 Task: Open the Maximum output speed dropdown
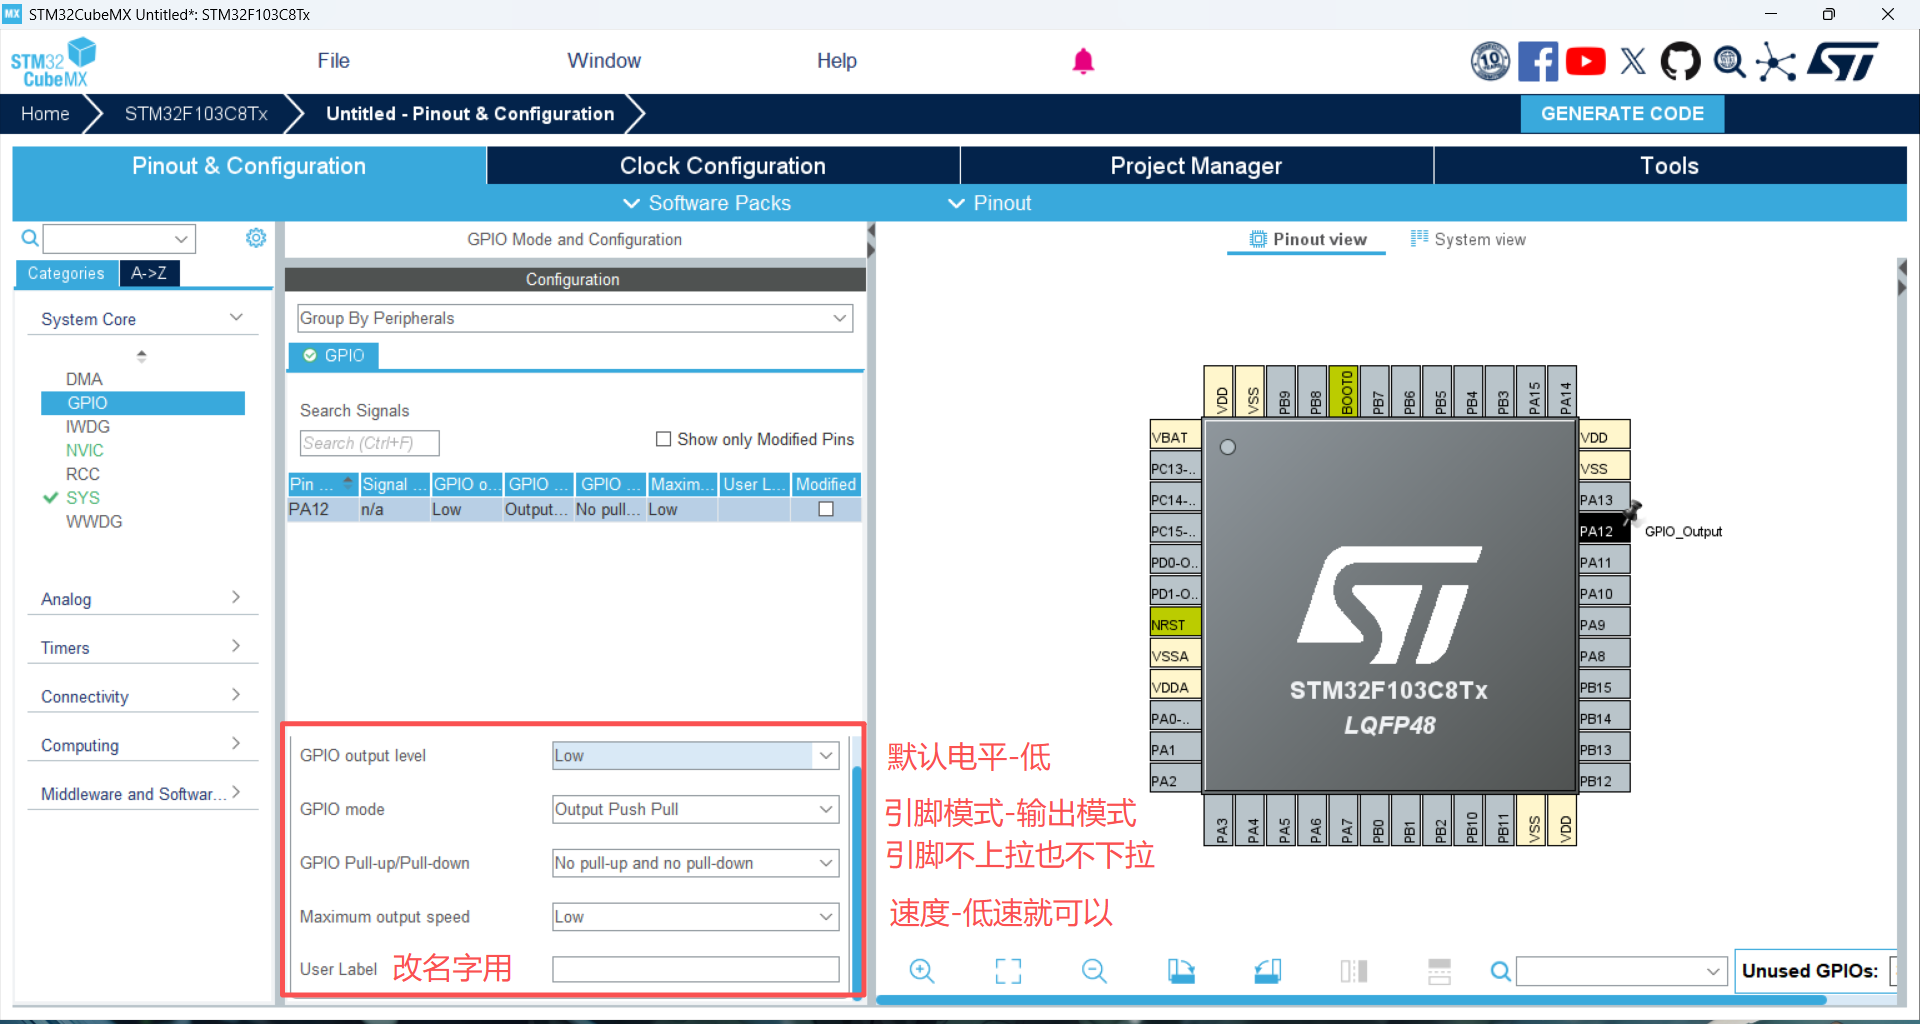tap(696, 917)
